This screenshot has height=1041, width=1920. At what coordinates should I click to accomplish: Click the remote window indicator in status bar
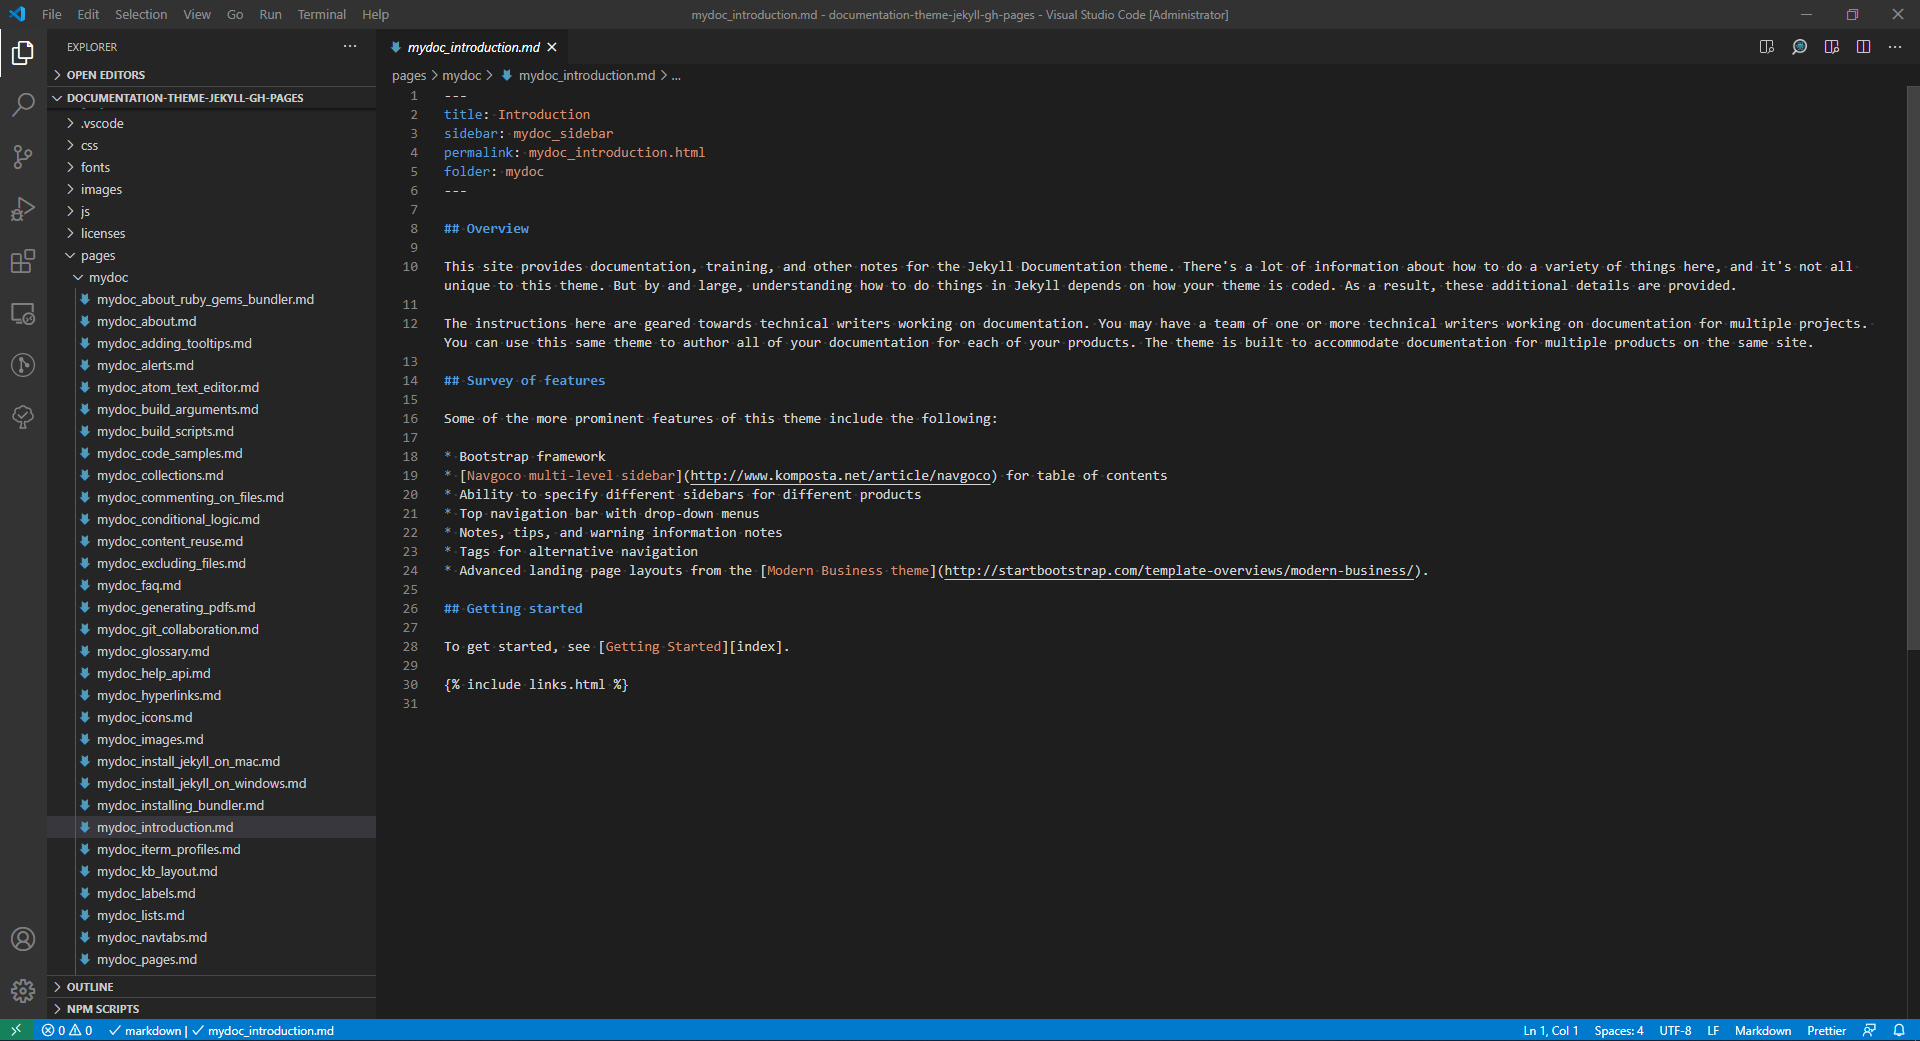pos(16,1030)
